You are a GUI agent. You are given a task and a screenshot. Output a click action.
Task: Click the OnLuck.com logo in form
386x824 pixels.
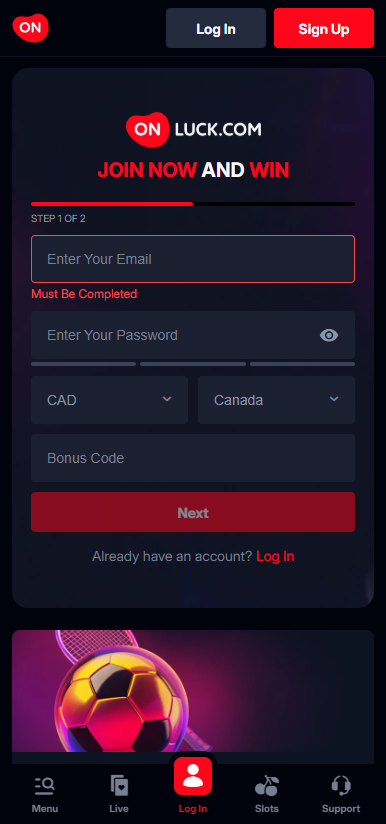(x=193, y=129)
